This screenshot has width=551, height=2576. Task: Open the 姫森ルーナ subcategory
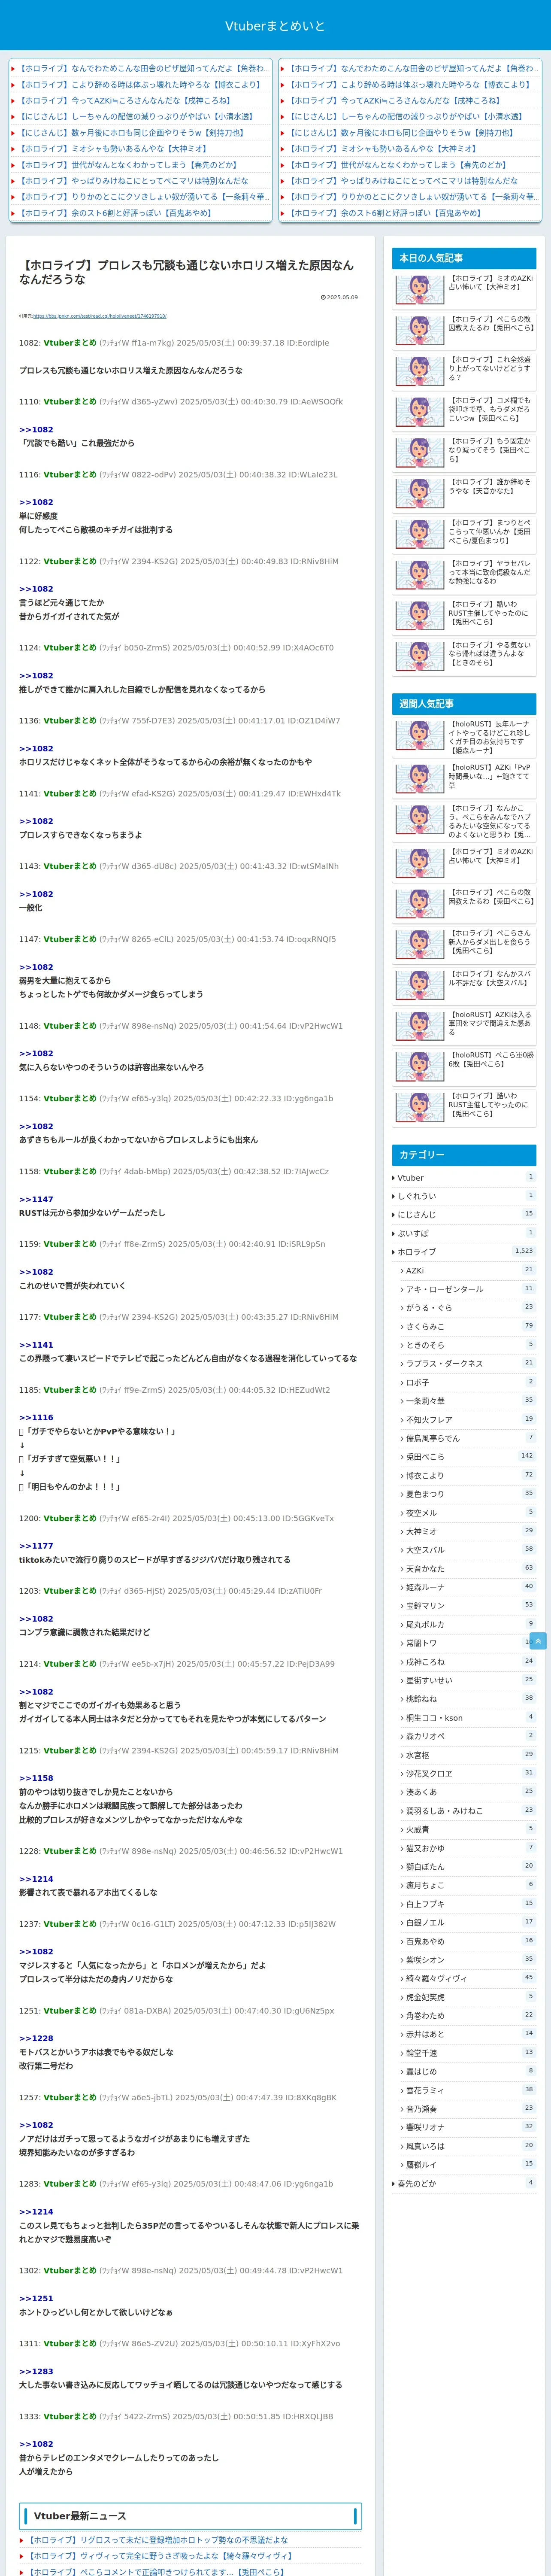[468, 1587]
